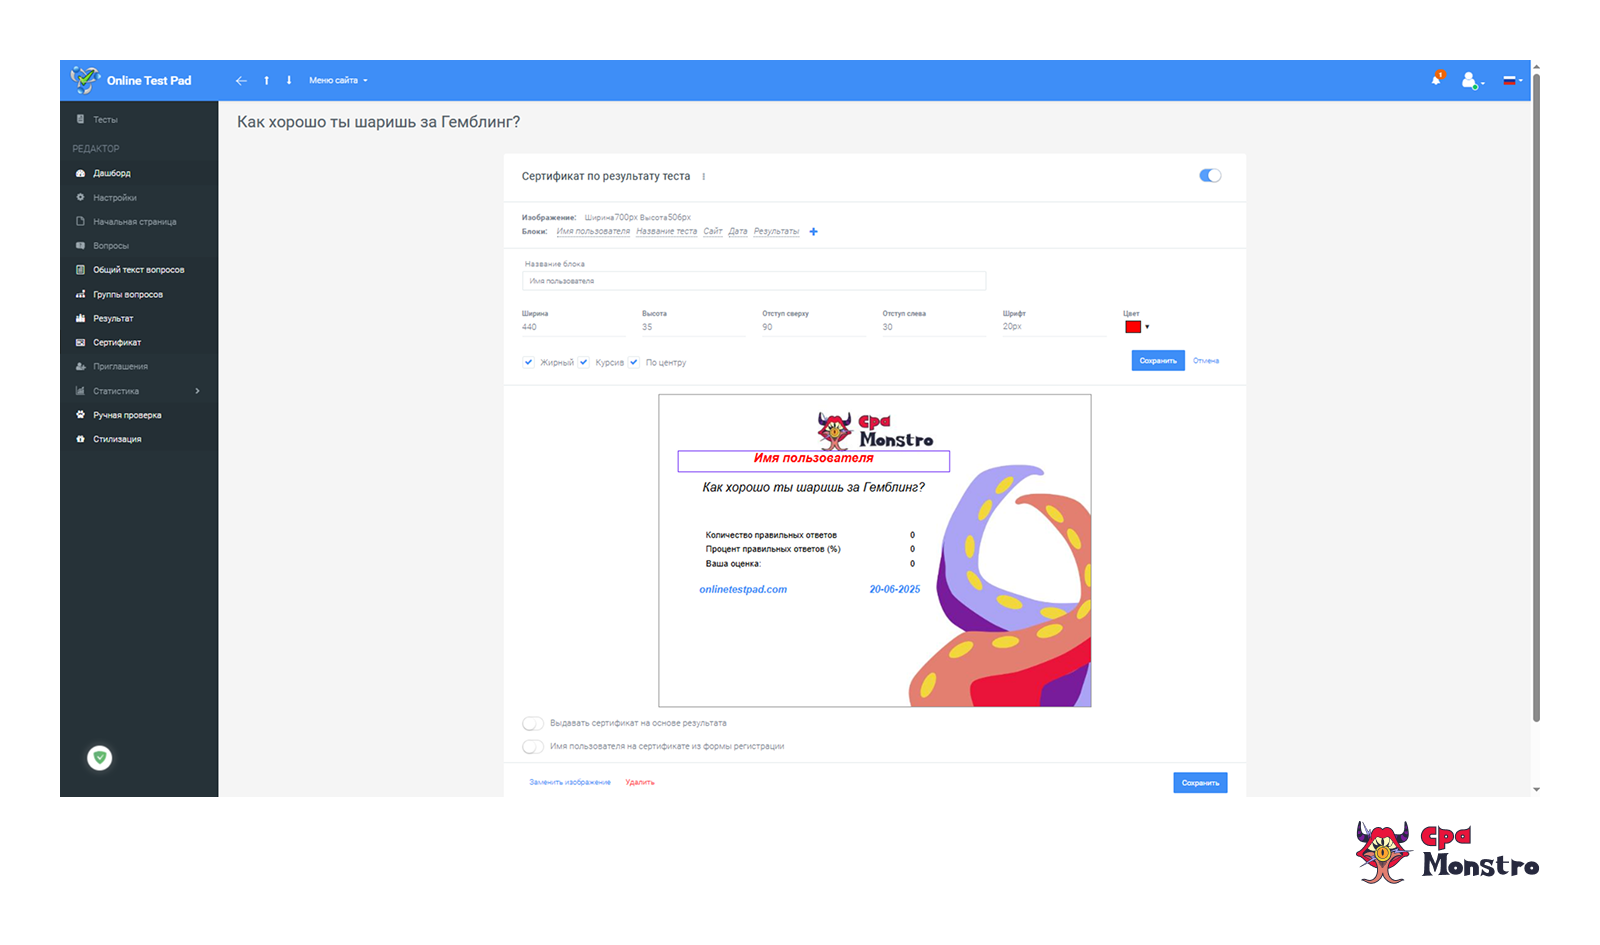
Task: Click the Общий текст вопросов icon
Action: pyautogui.click(x=81, y=270)
